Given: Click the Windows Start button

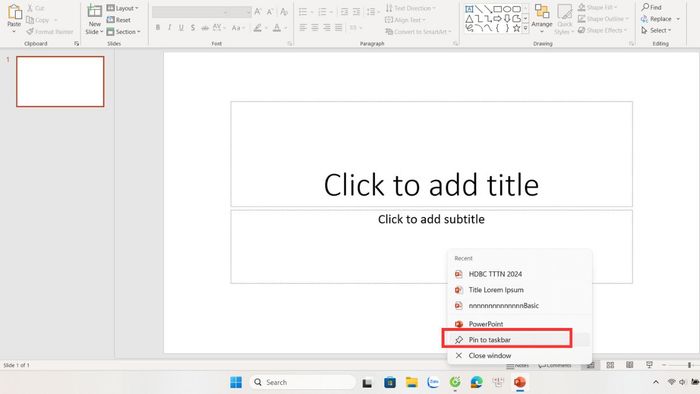Looking at the screenshot, I should tap(236, 382).
